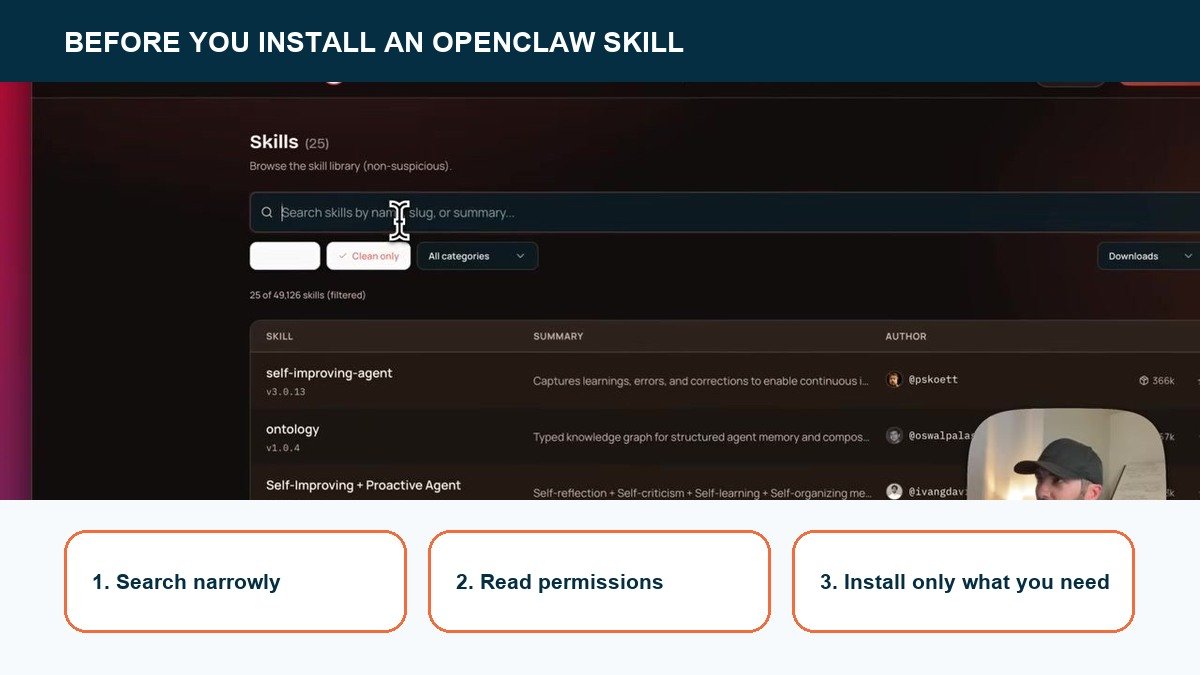Open the Self-Improving + Proactive Agent skill
The image size is (1200, 675).
point(363,485)
